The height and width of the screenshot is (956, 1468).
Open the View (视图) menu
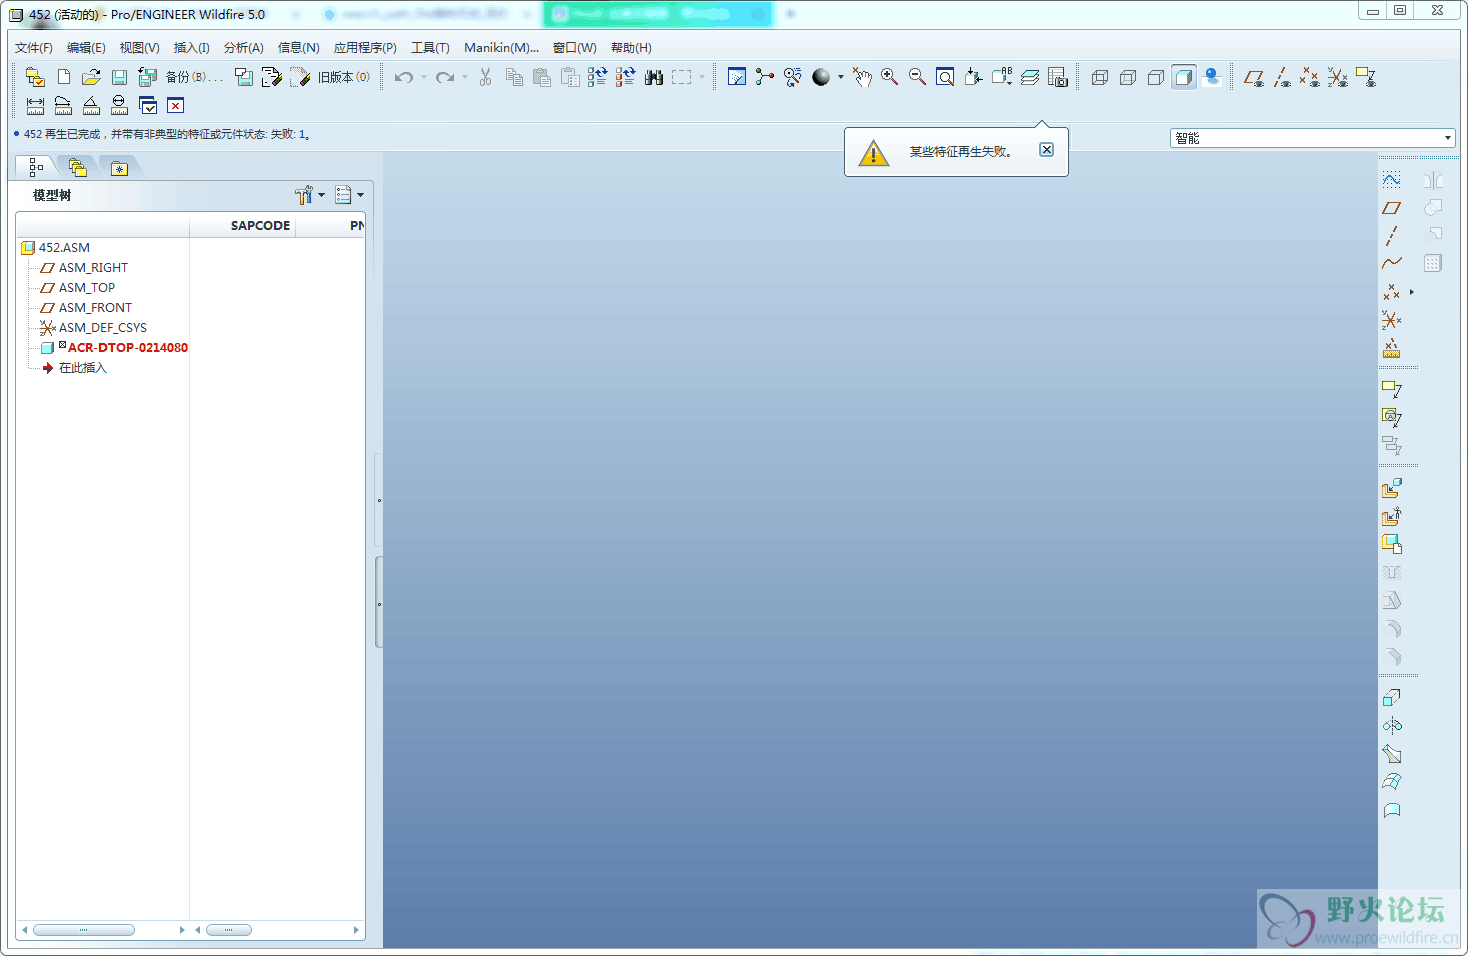[139, 47]
